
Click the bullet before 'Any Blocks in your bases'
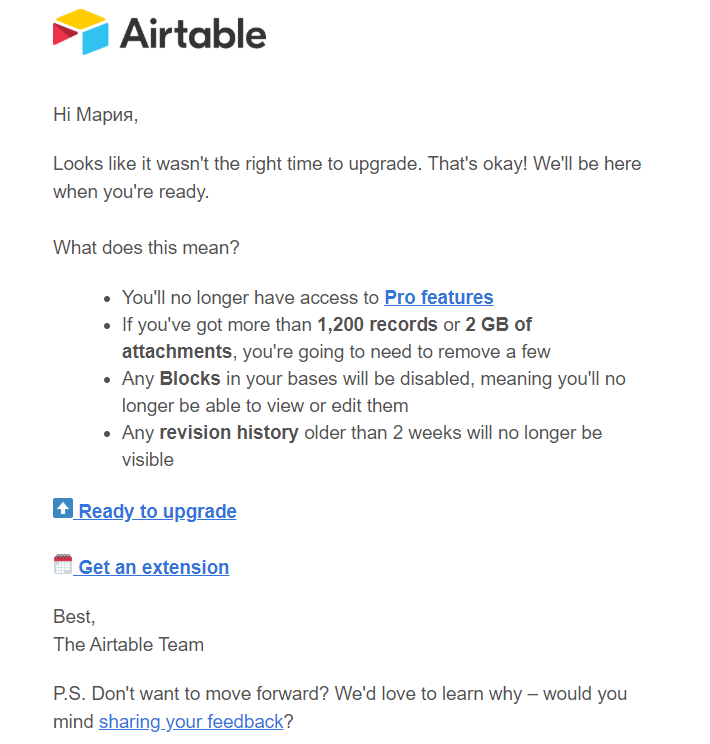107,380
